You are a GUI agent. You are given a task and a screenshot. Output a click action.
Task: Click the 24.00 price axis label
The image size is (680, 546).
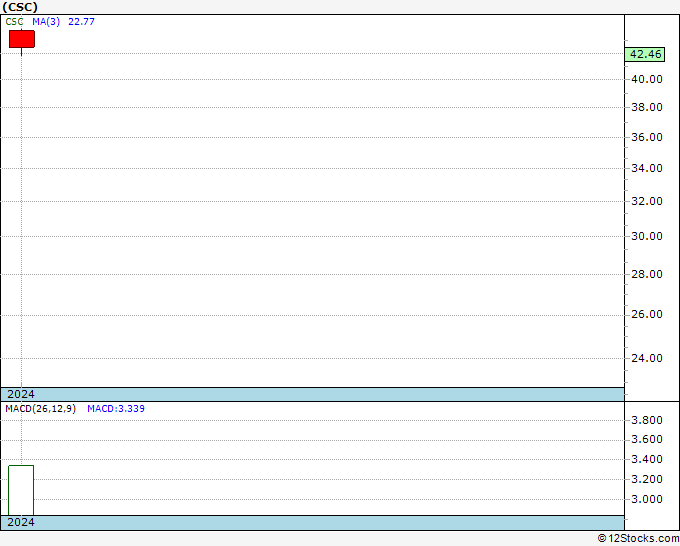[647, 358]
